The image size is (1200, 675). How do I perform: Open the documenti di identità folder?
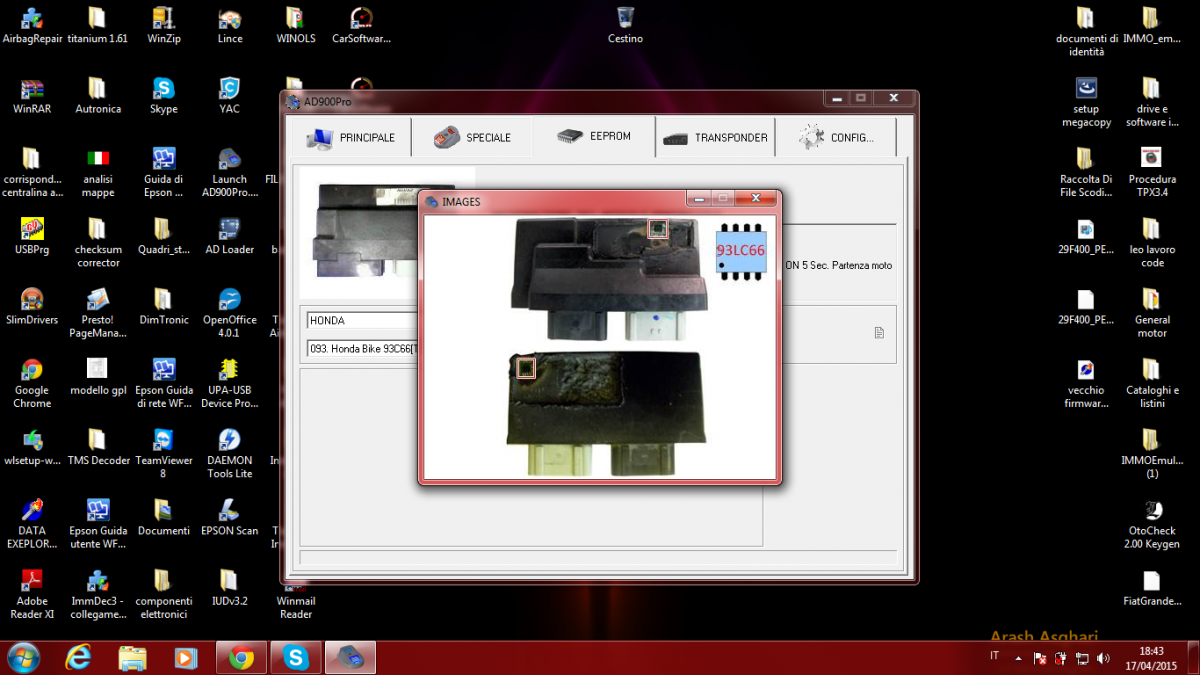pyautogui.click(x=1086, y=31)
